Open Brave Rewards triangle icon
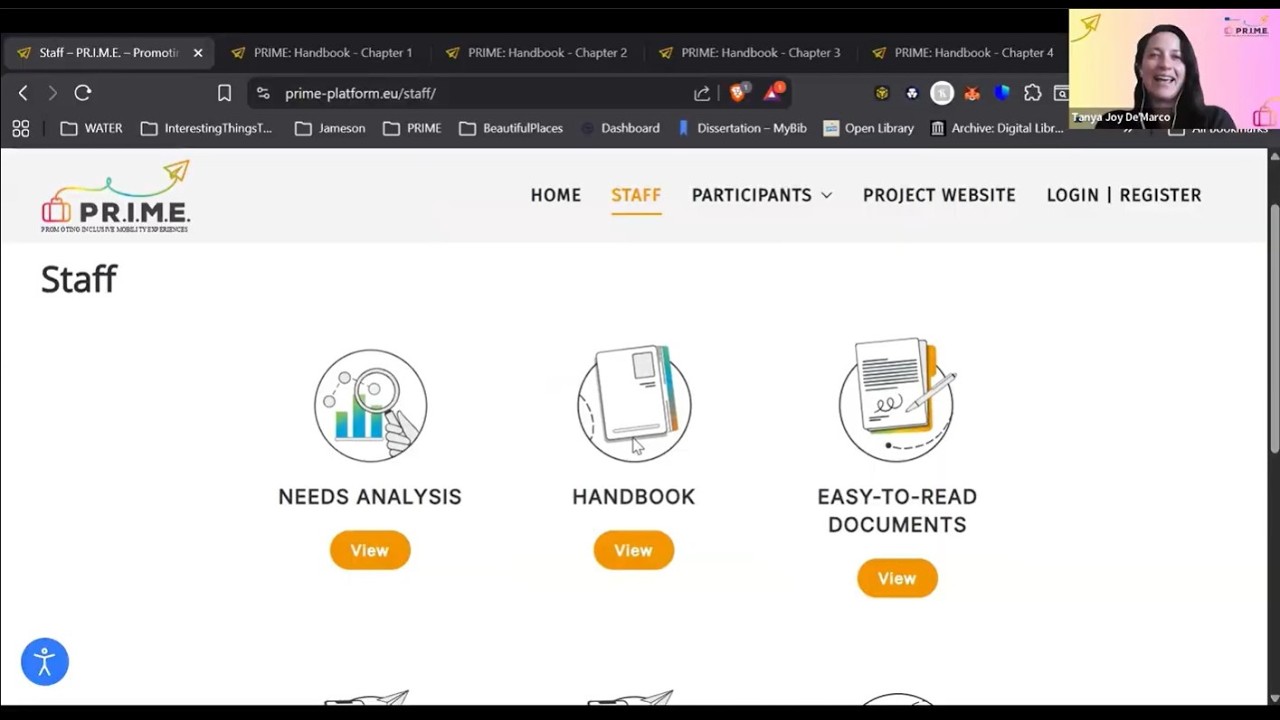 pos(773,92)
